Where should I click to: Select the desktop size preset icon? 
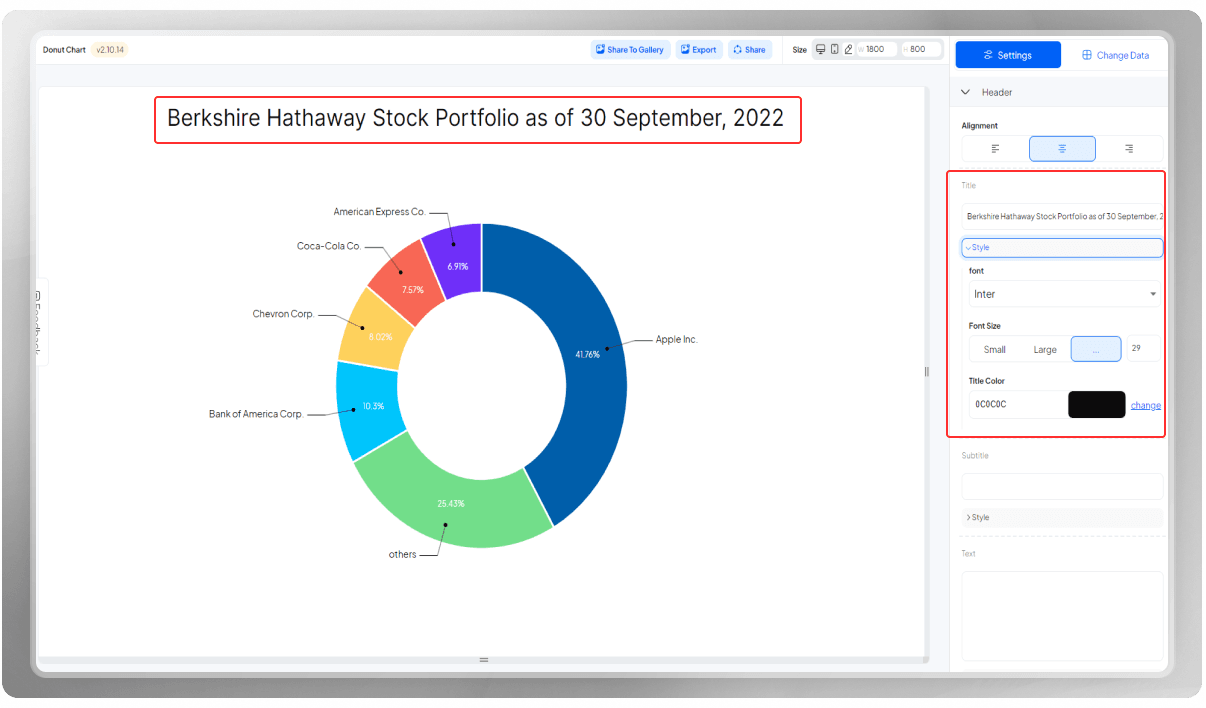coord(820,49)
